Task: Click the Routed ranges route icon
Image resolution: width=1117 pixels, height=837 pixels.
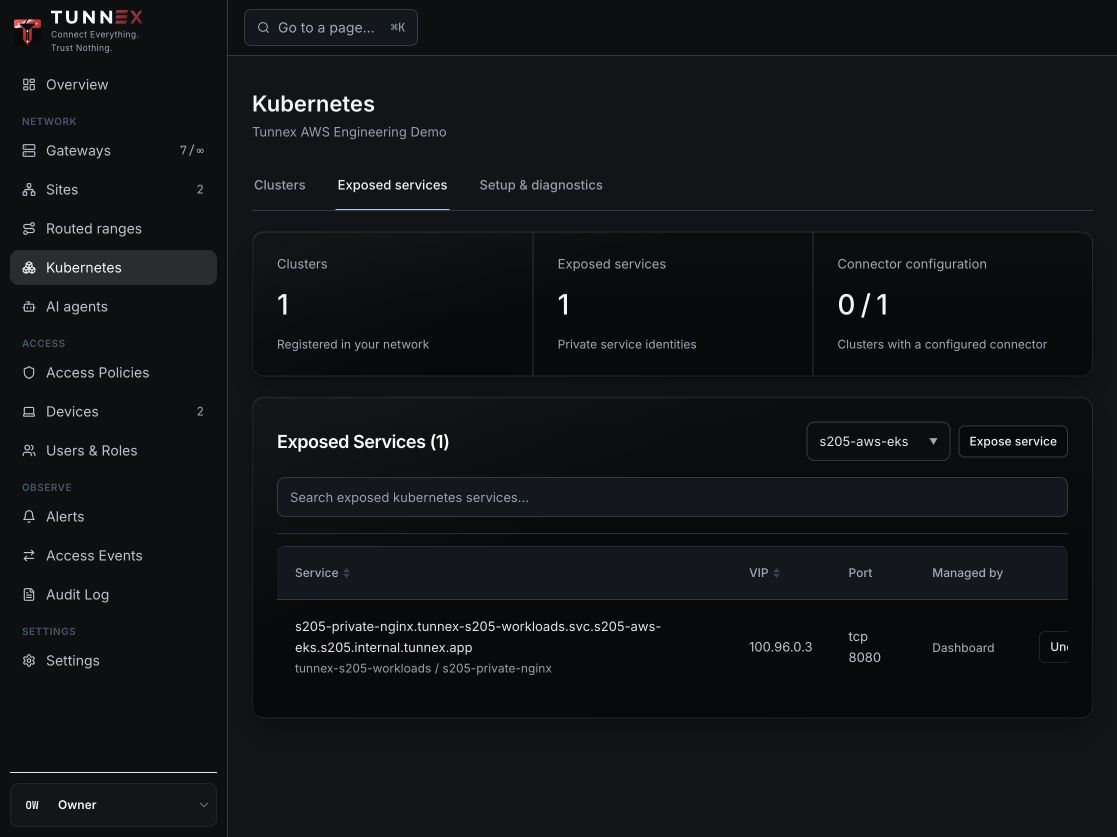Action: [28, 229]
